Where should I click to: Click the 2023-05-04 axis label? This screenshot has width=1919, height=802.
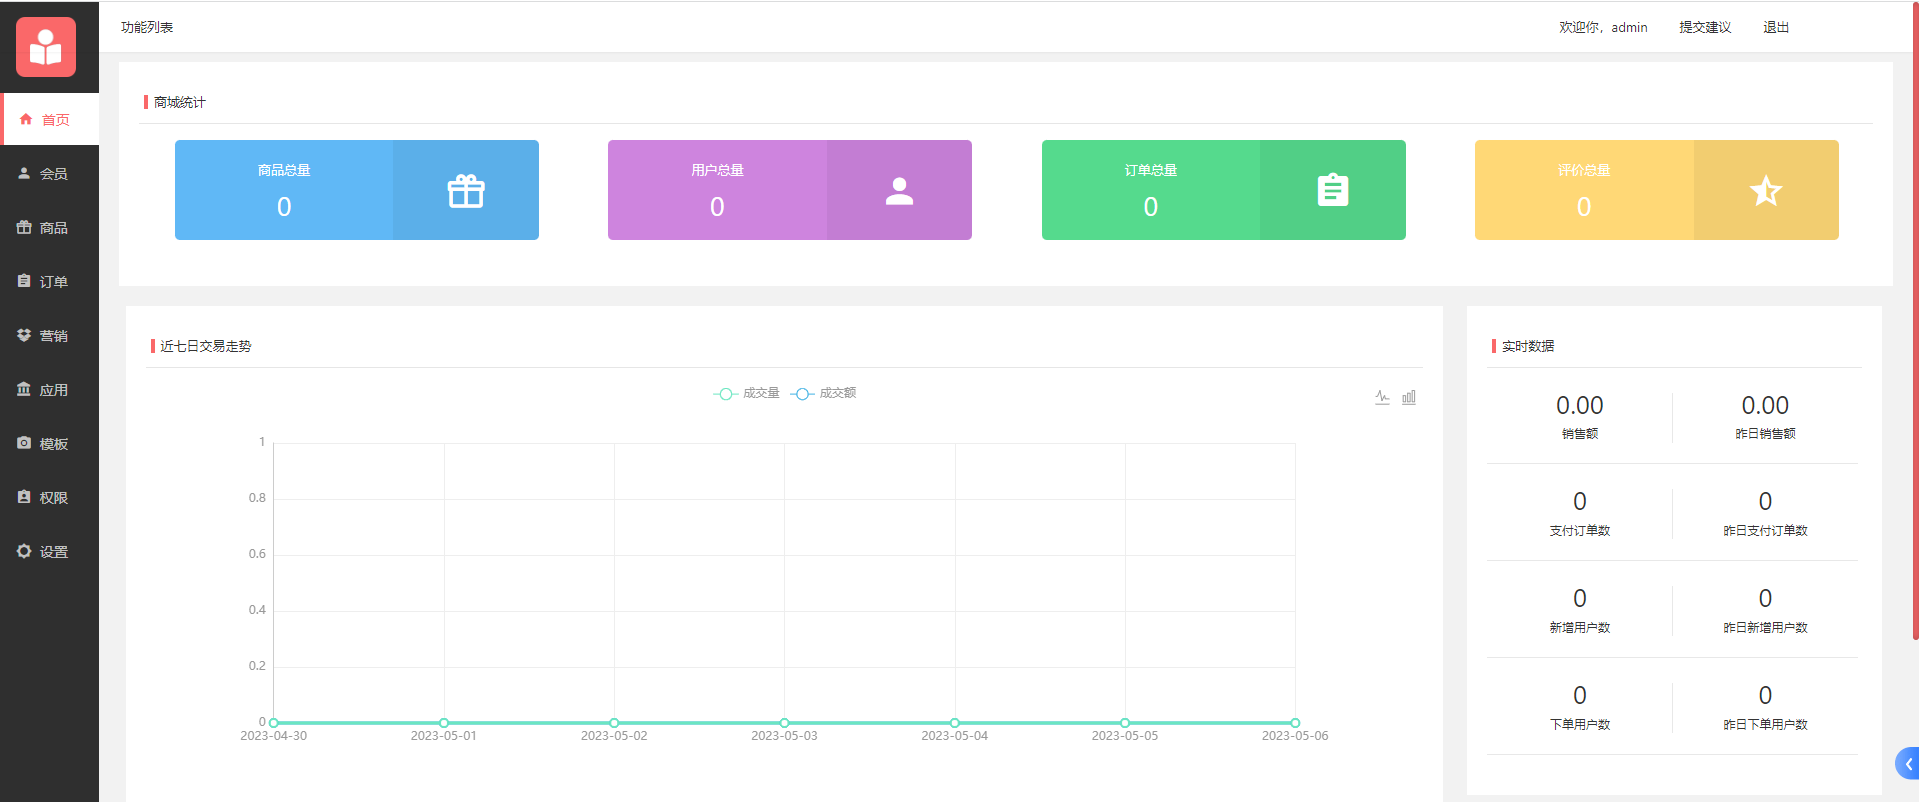pyautogui.click(x=955, y=736)
